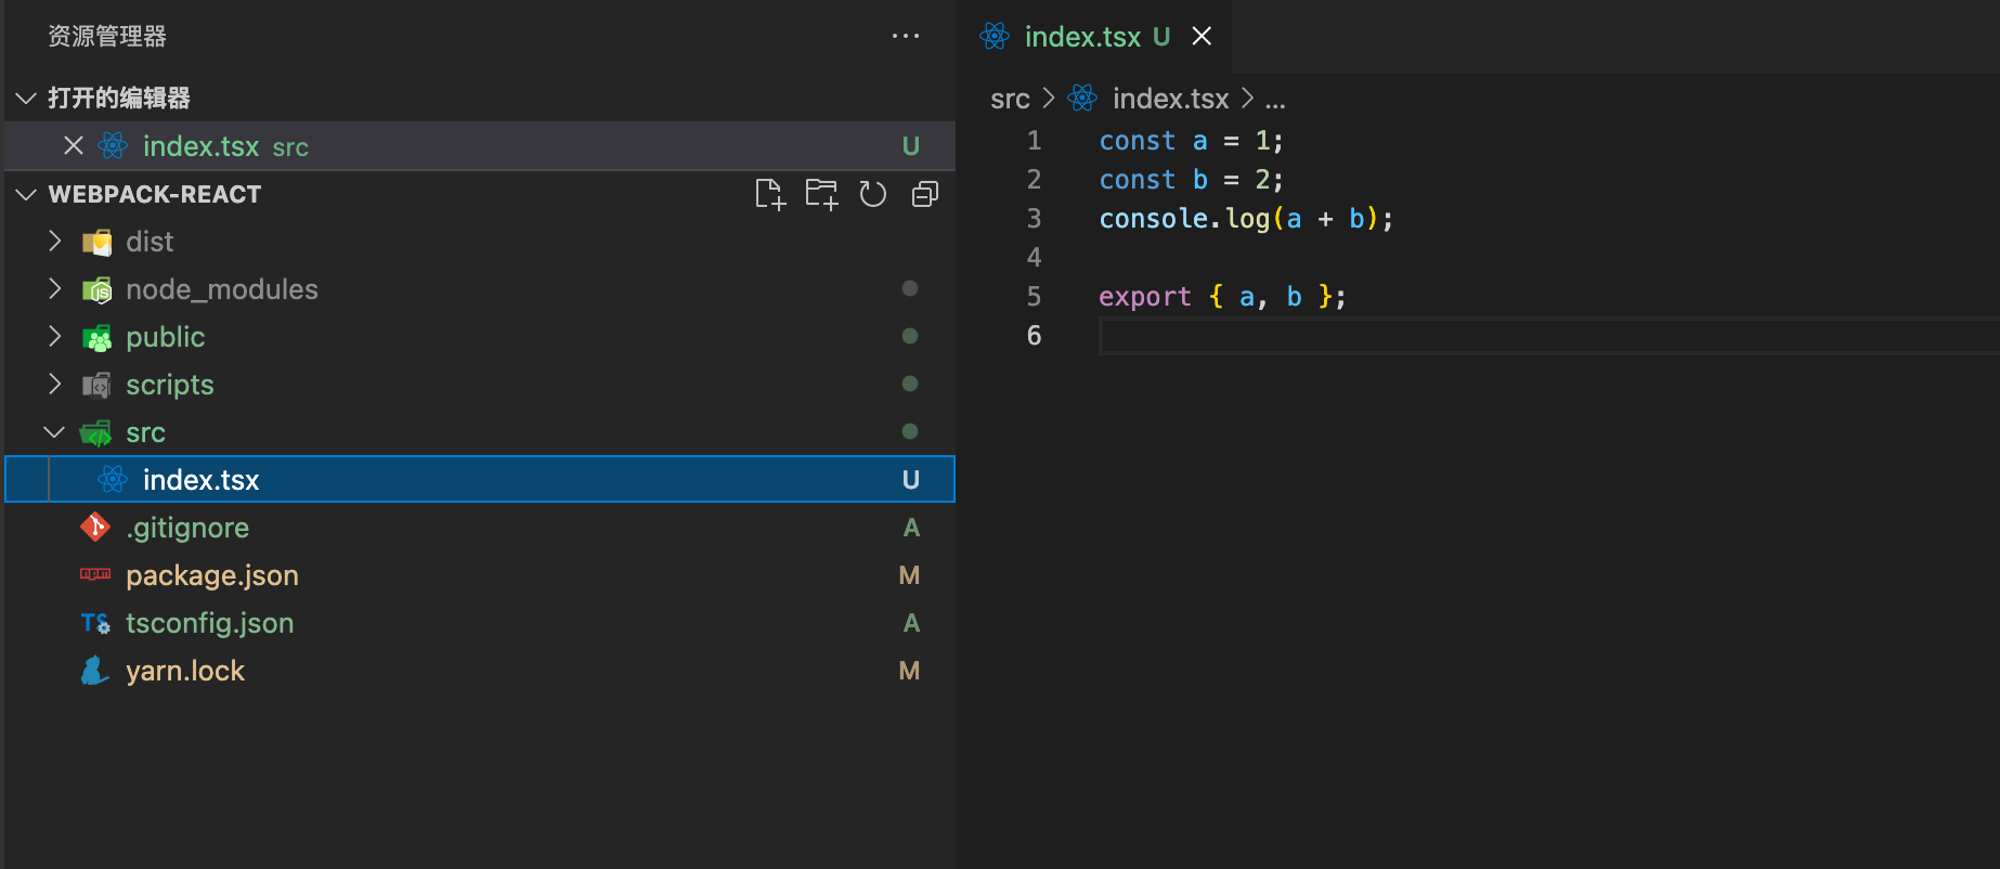Collapse the WEBPACK-REACT project section
The image size is (2000, 869).
coord(27,194)
